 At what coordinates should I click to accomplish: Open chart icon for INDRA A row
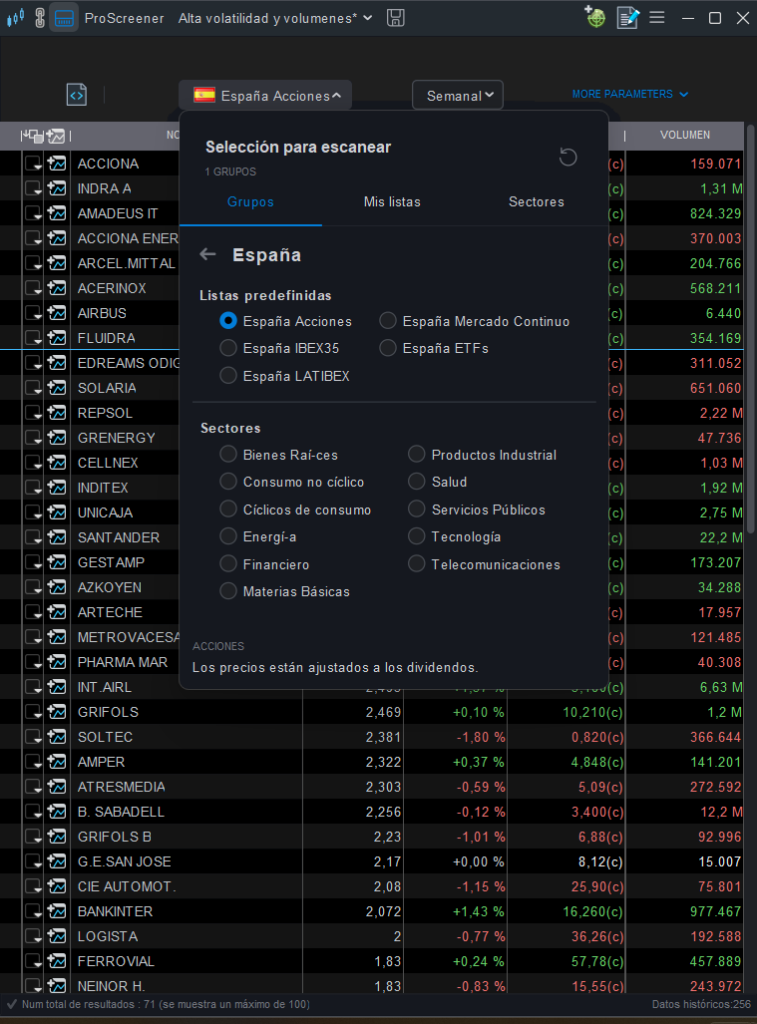tap(57, 188)
